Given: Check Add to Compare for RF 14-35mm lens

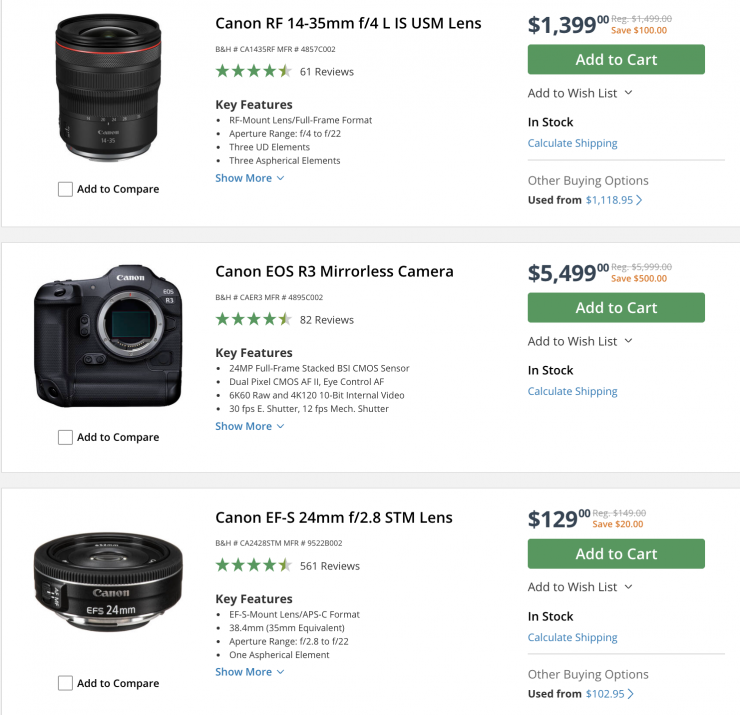Looking at the screenshot, I should (66, 189).
